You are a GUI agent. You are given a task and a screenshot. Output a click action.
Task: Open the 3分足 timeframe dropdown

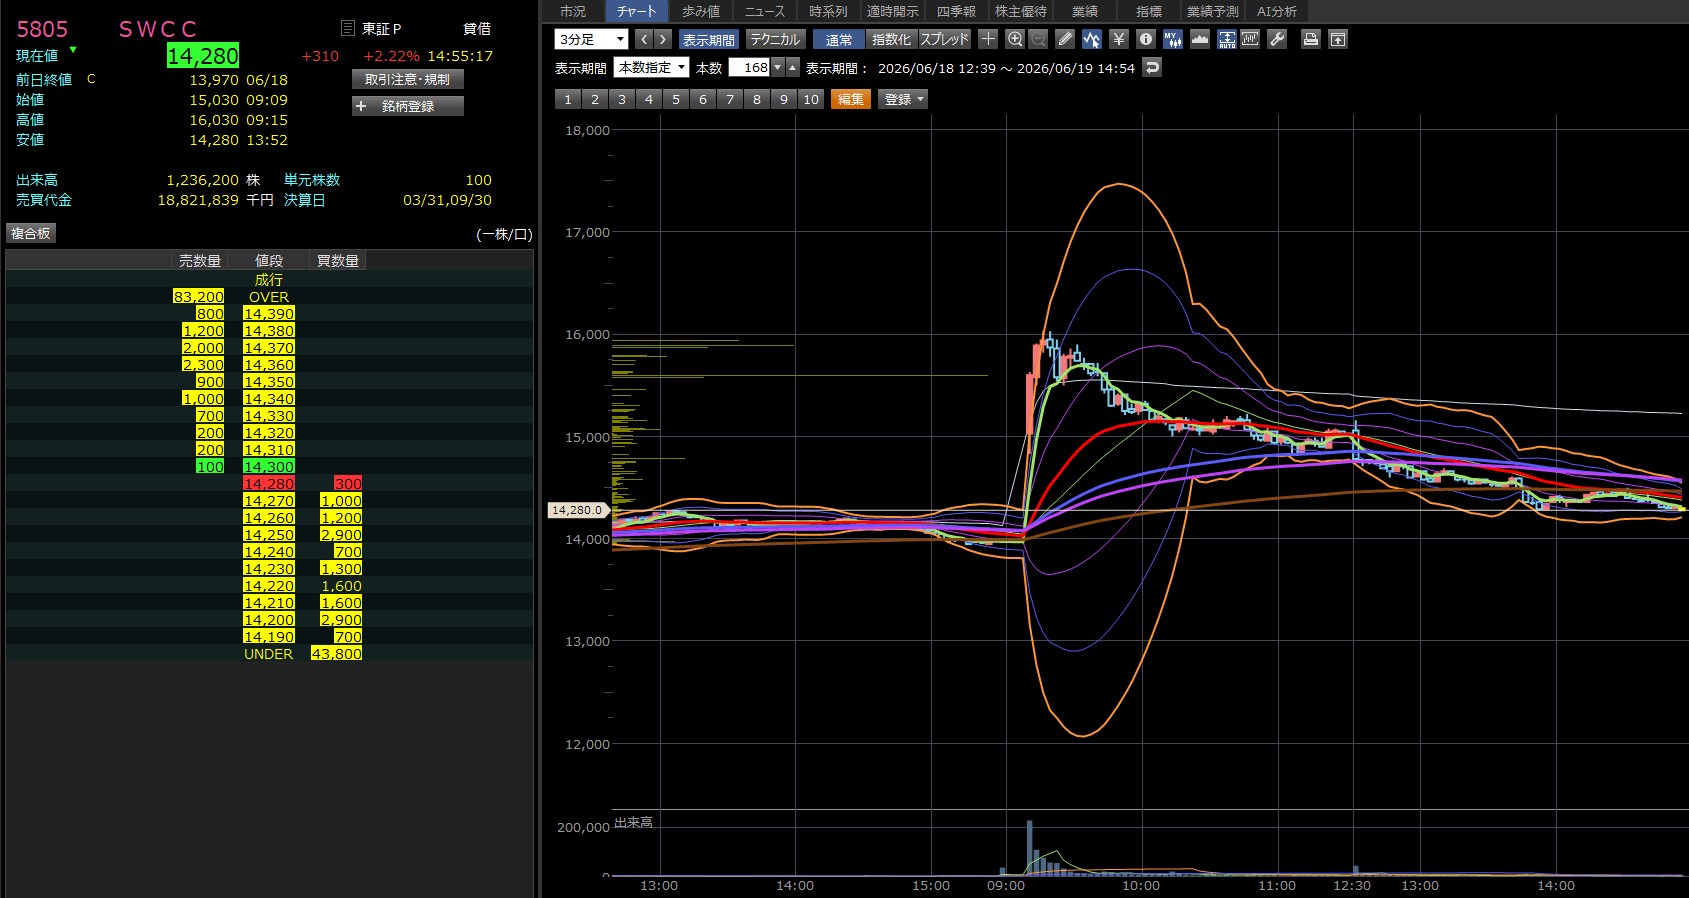pos(591,39)
